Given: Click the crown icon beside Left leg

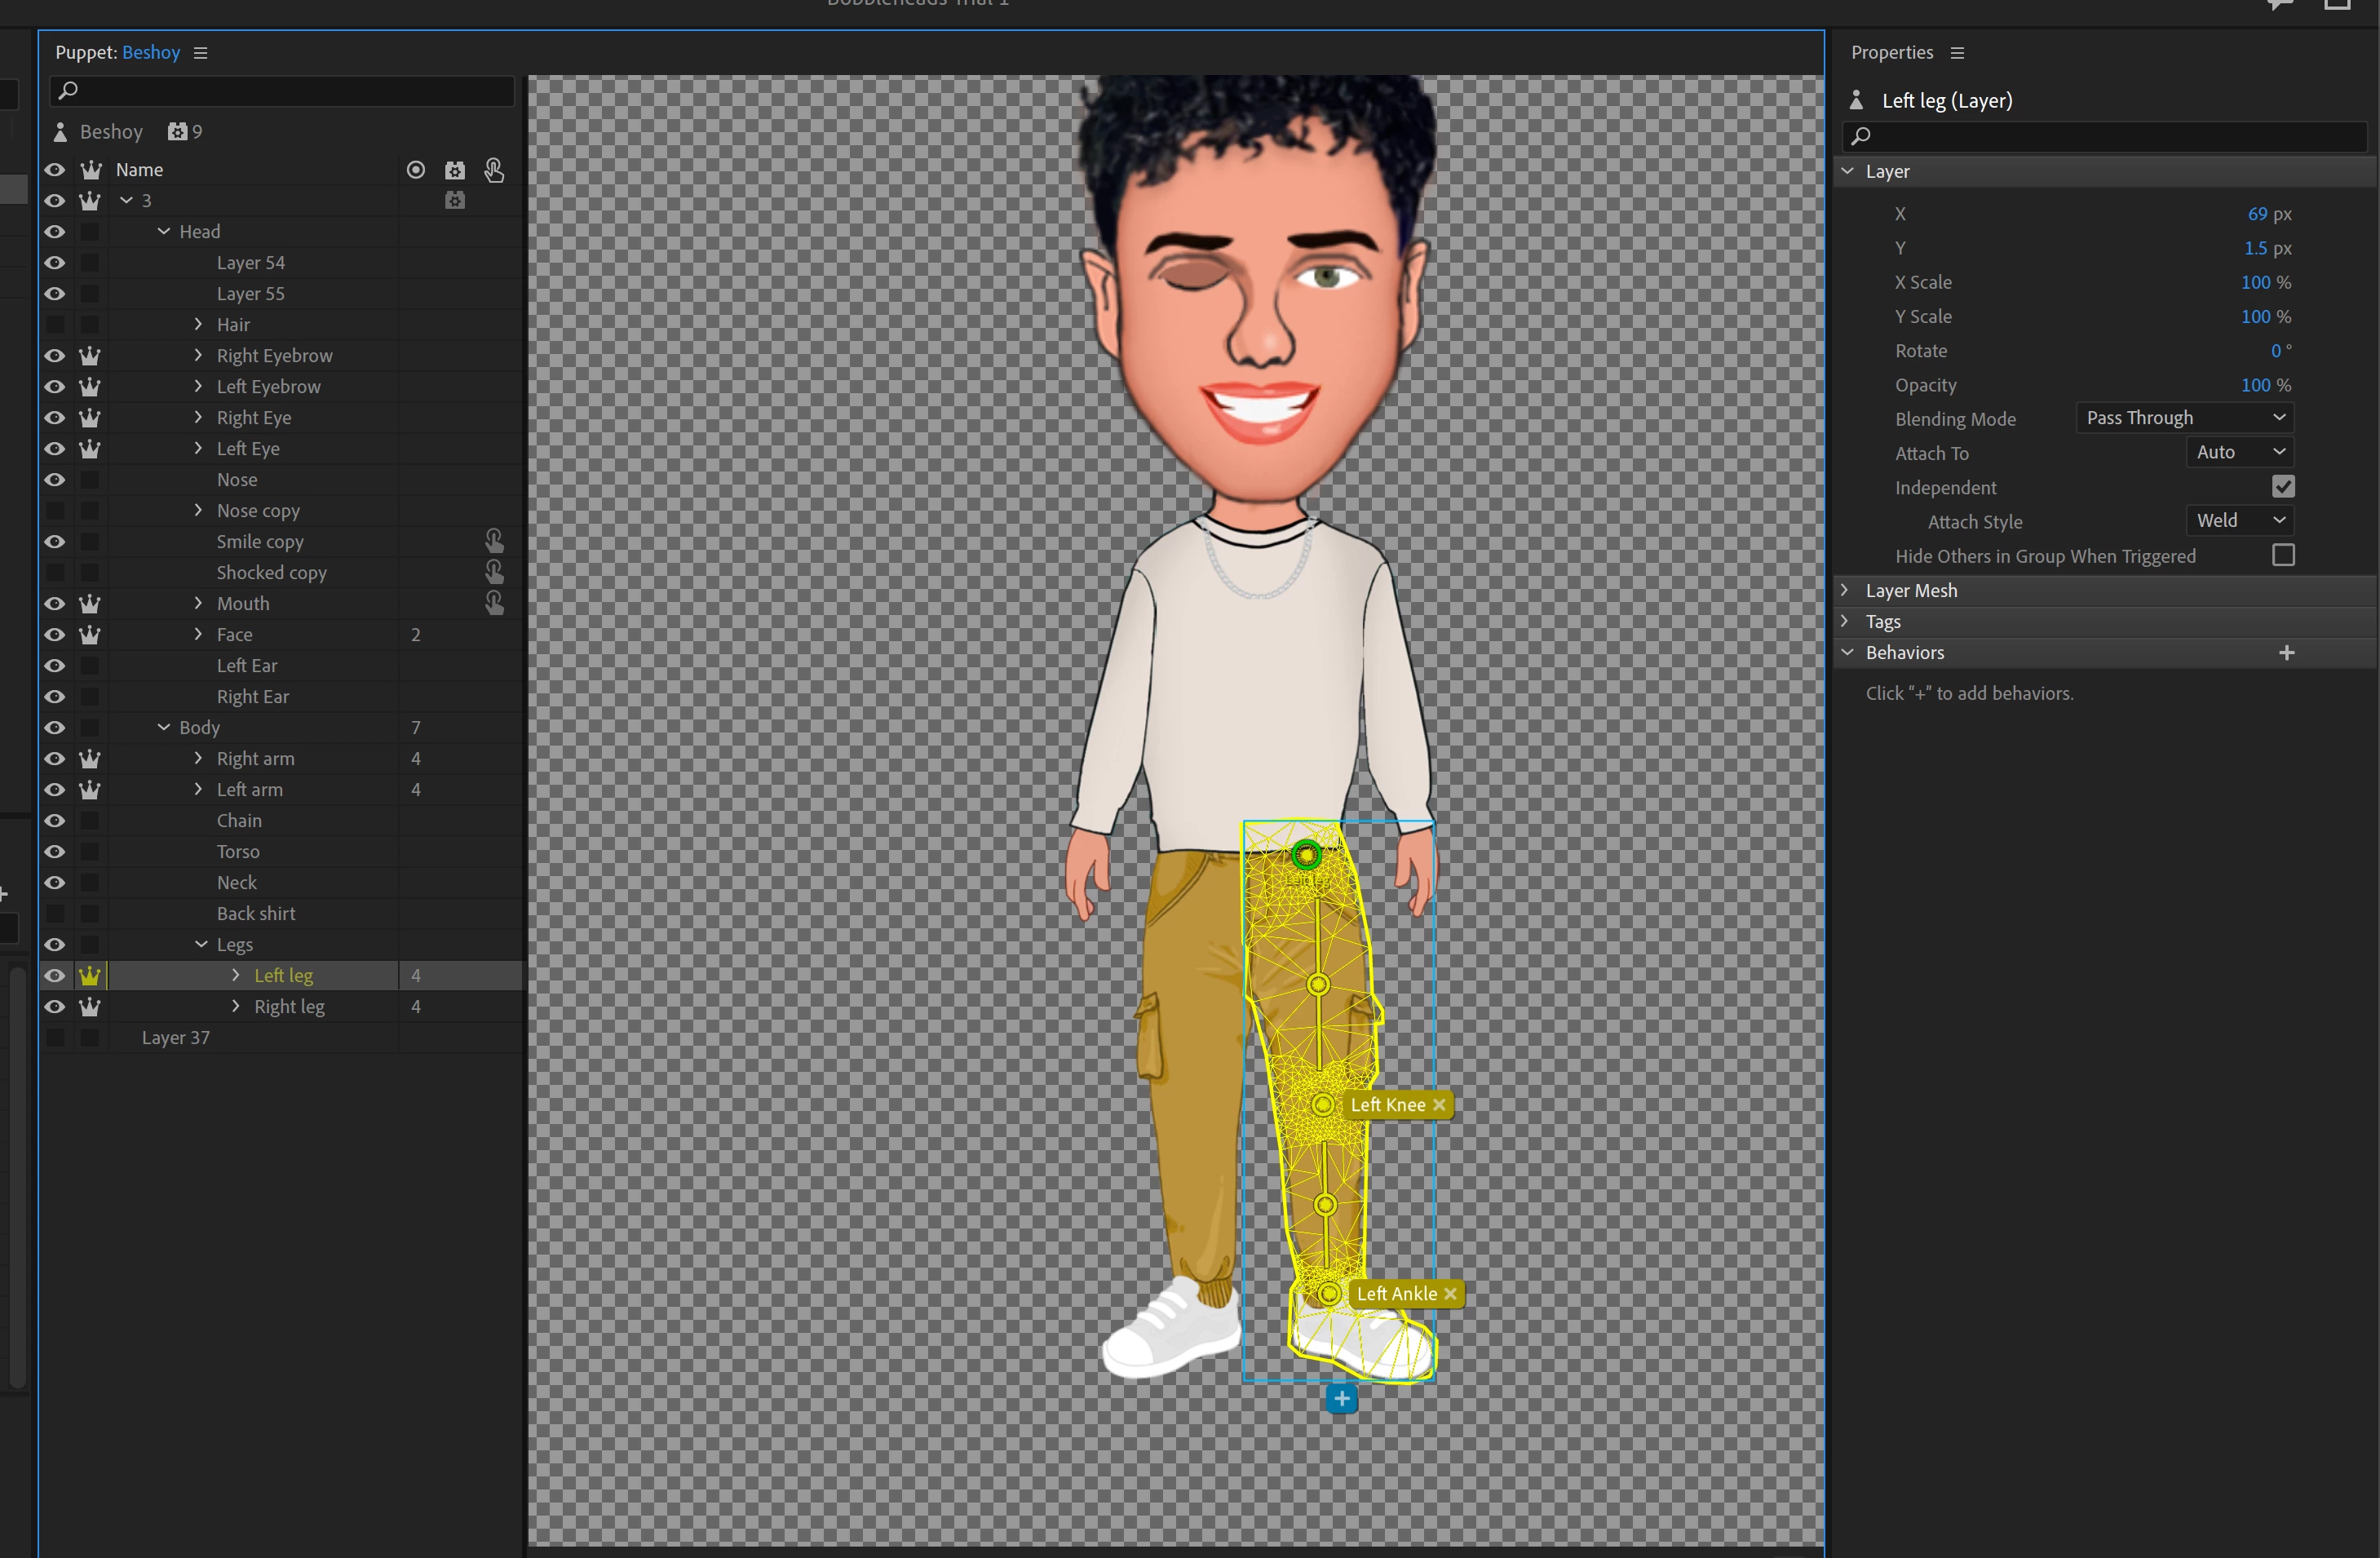Looking at the screenshot, I should [90, 976].
